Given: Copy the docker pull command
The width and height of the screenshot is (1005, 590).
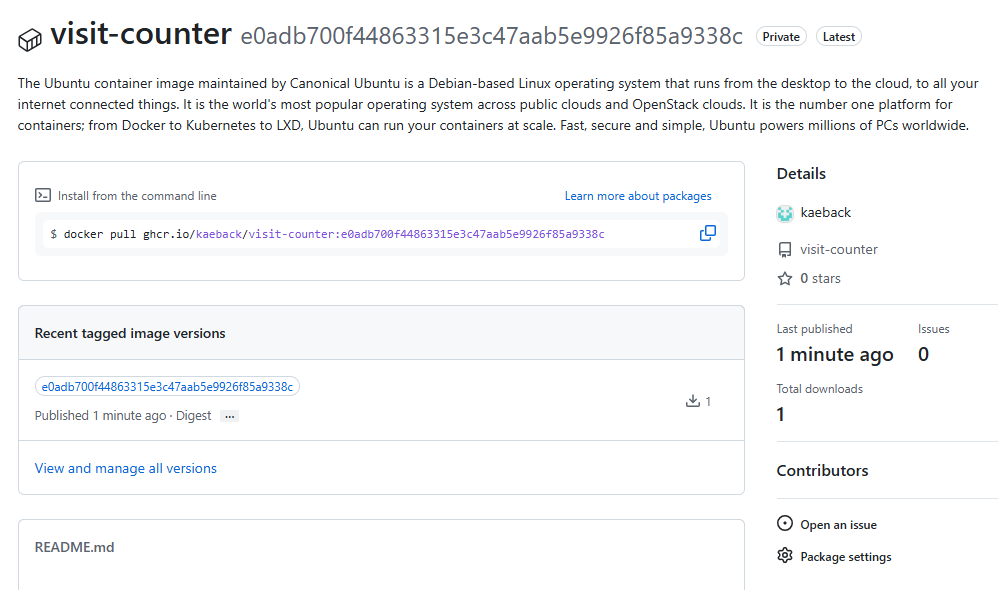Looking at the screenshot, I should 708,233.
